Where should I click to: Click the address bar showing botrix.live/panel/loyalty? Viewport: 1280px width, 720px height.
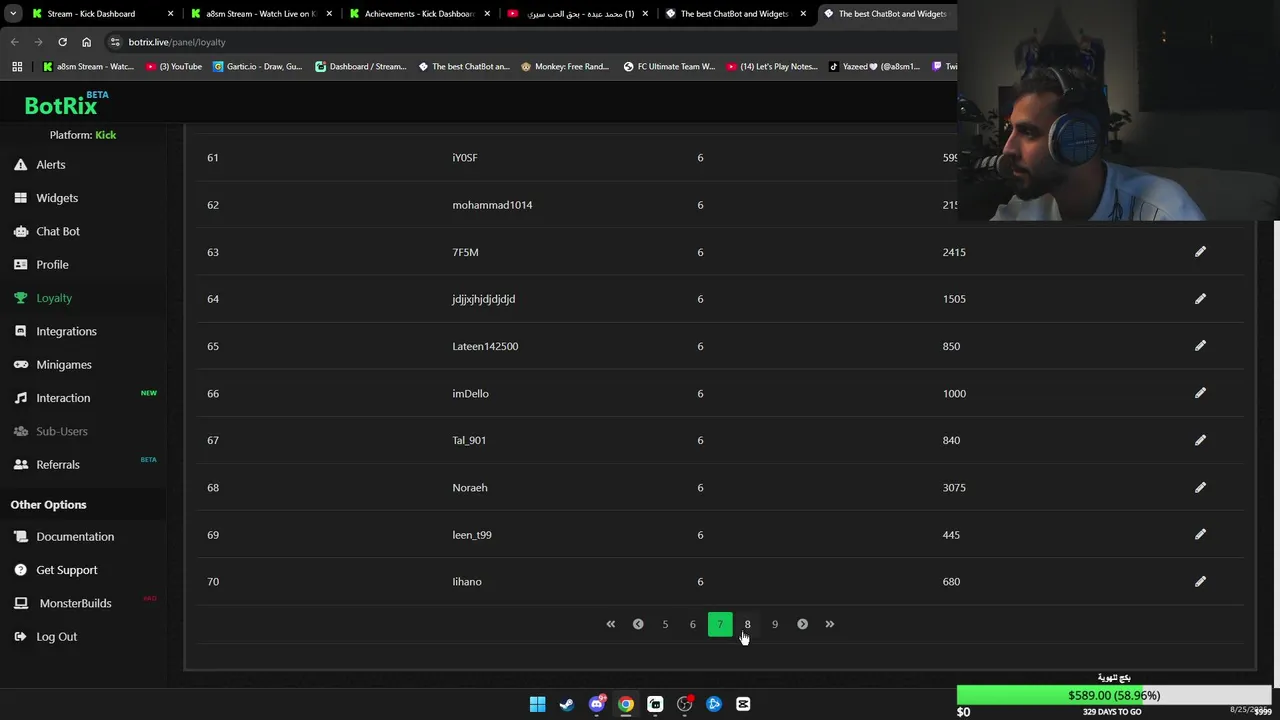(x=530, y=42)
